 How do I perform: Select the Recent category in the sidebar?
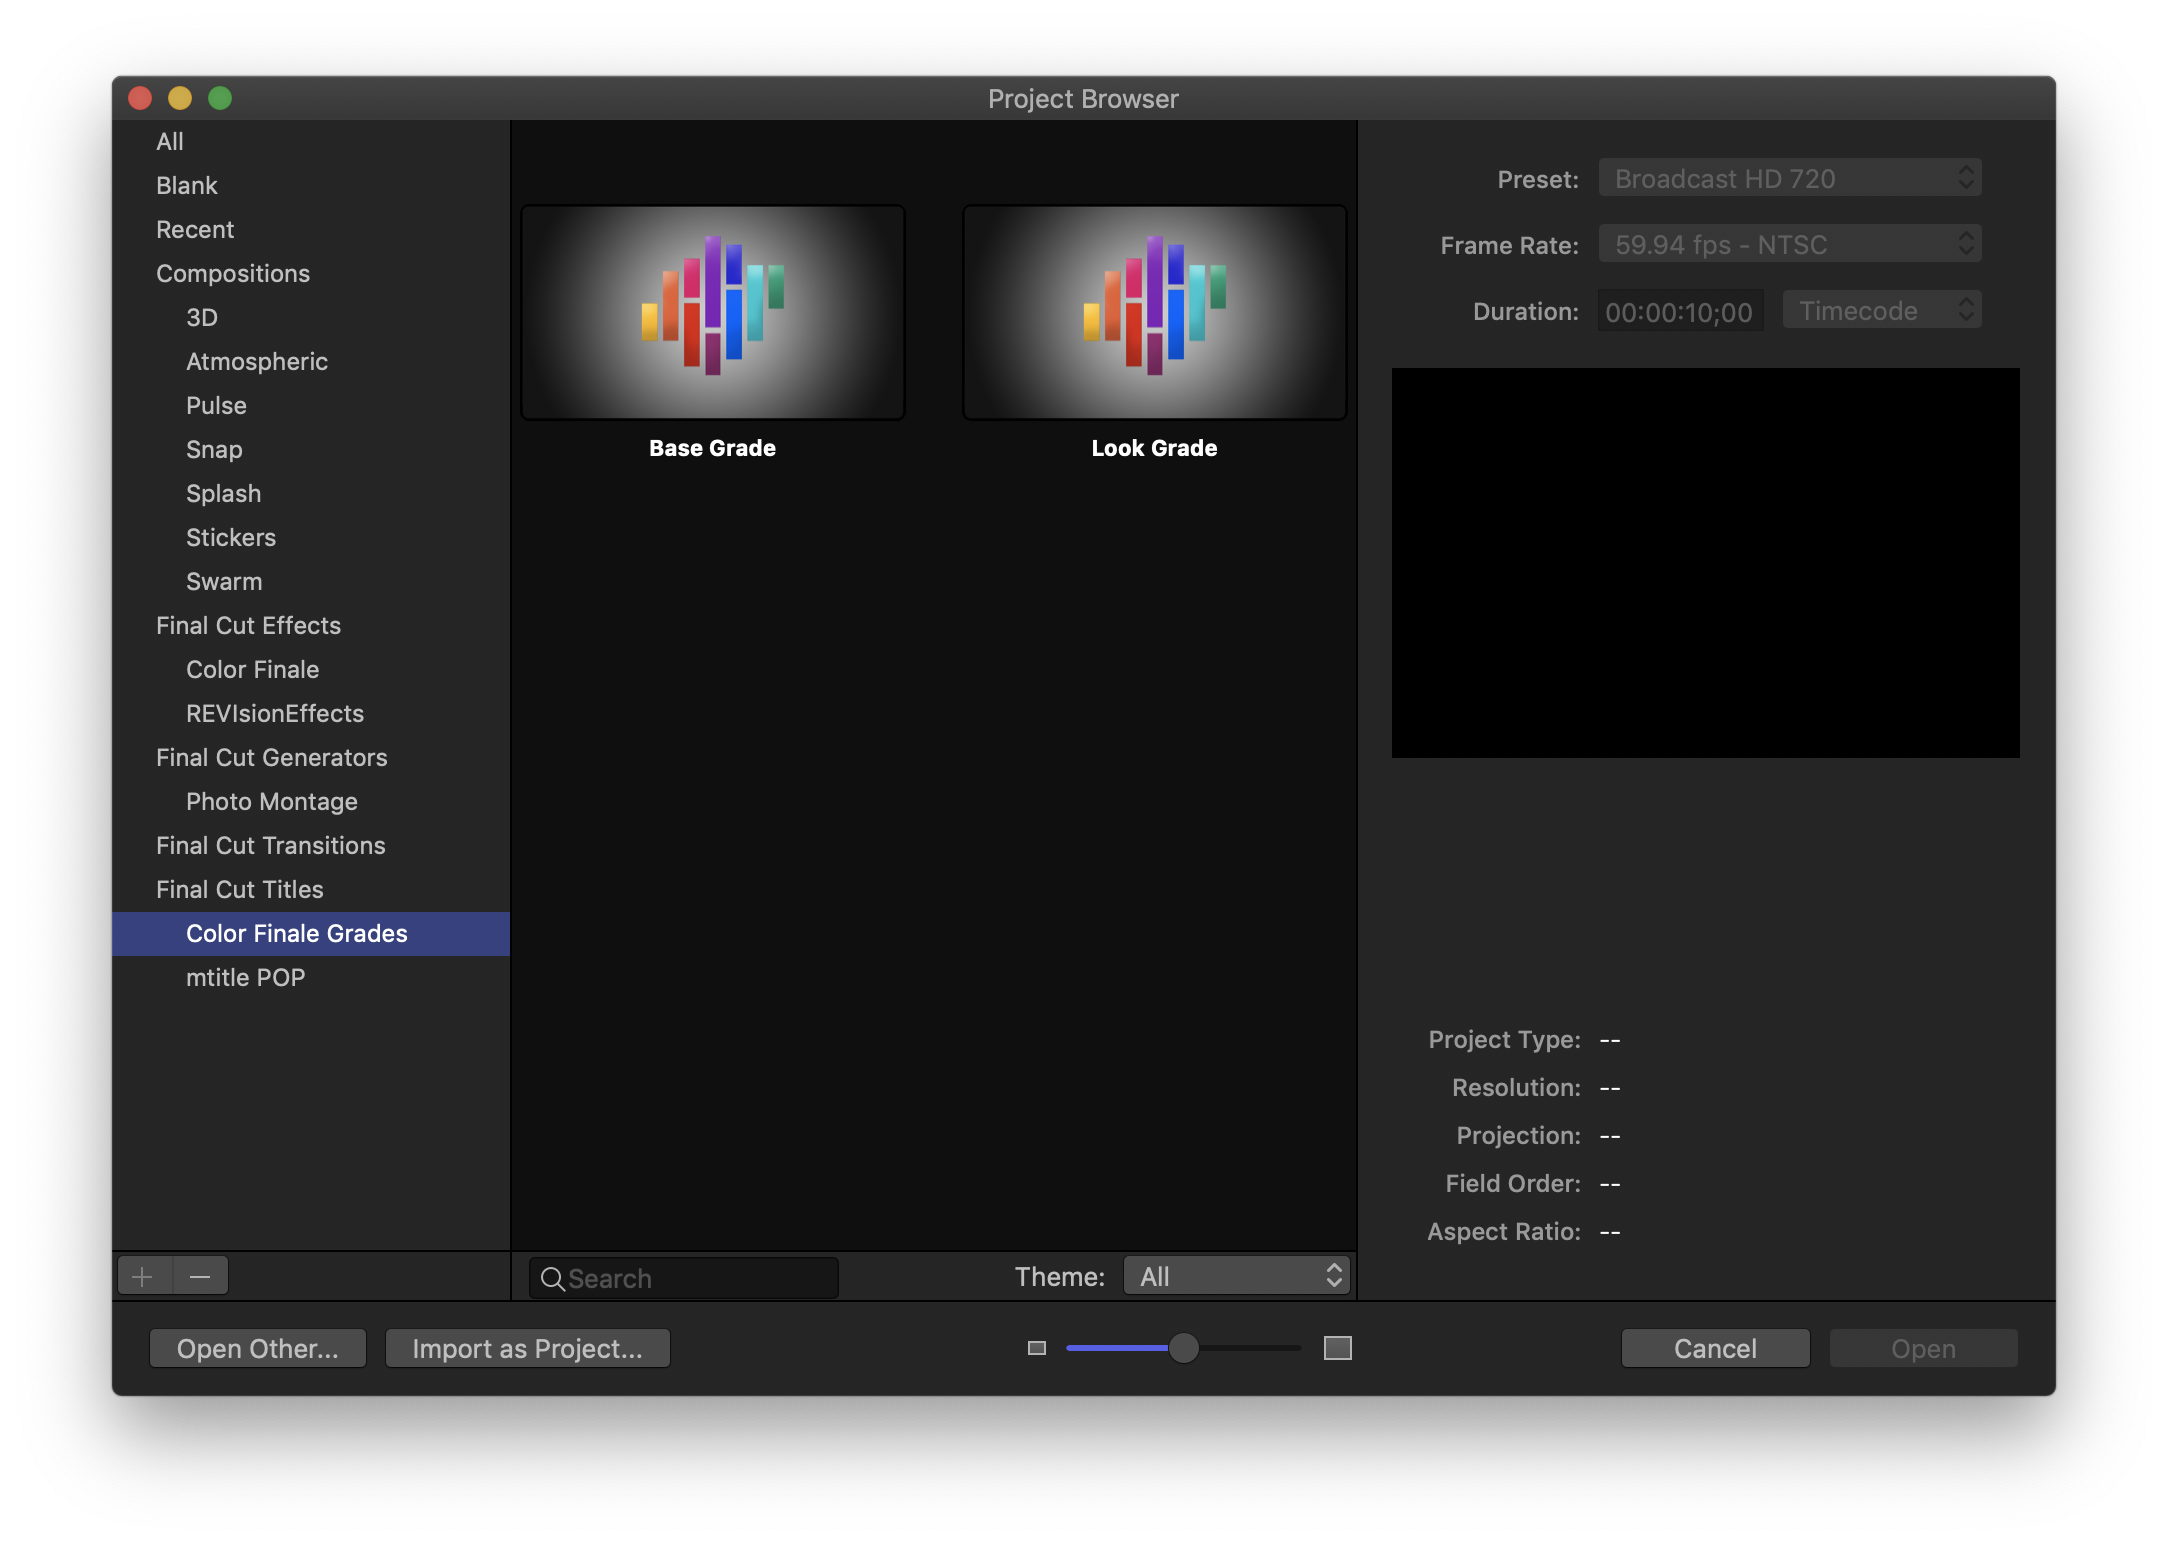click(195, 229)
